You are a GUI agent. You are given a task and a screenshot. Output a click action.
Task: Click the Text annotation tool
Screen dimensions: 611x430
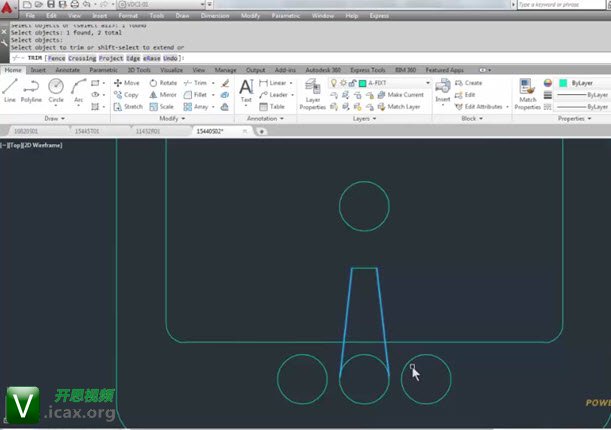pyautogui.click(x=246, y=90)
